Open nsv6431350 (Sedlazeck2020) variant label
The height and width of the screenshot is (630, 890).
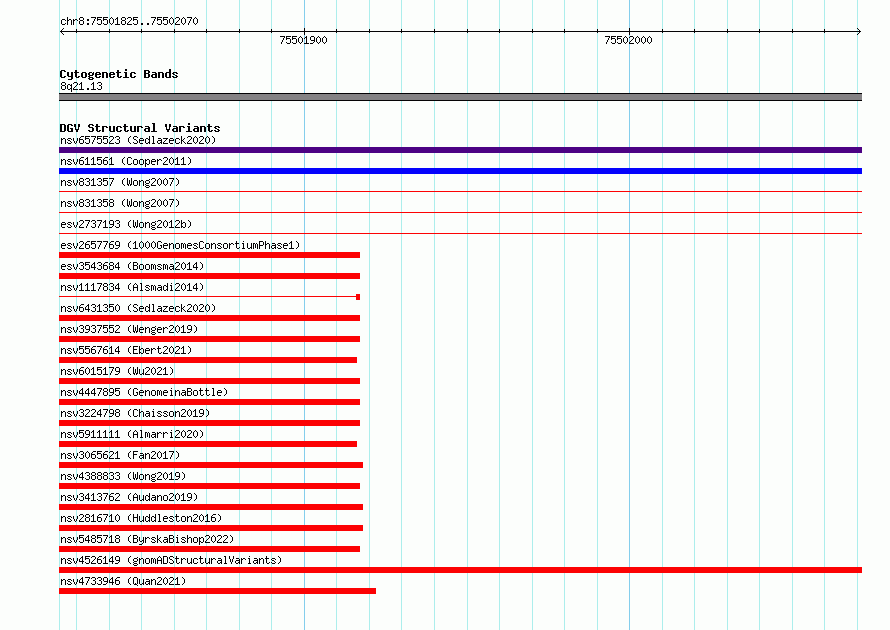click(138, 308)
